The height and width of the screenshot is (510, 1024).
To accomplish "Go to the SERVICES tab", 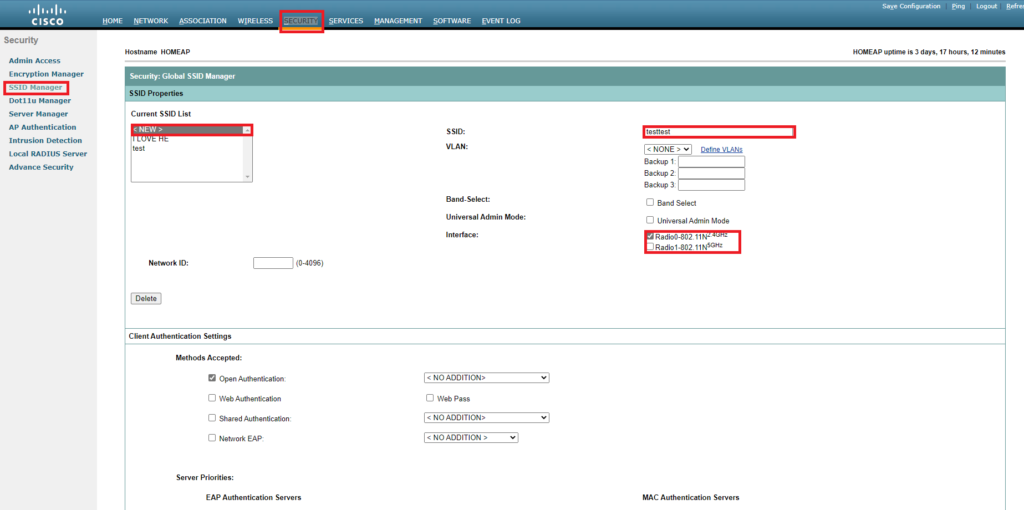I will coord(346,21).
